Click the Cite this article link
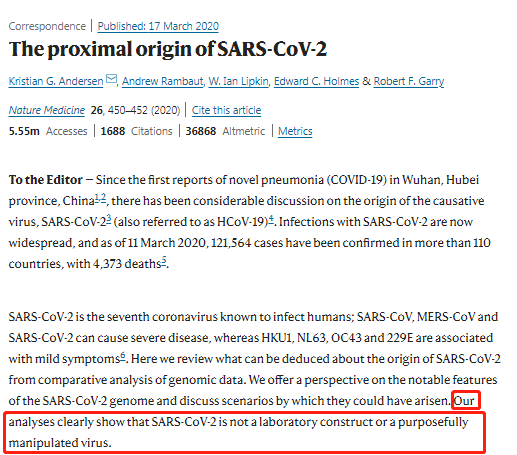The height and width of the screenshot is (455, 517). pyautogui.click(x=226, y=110)
